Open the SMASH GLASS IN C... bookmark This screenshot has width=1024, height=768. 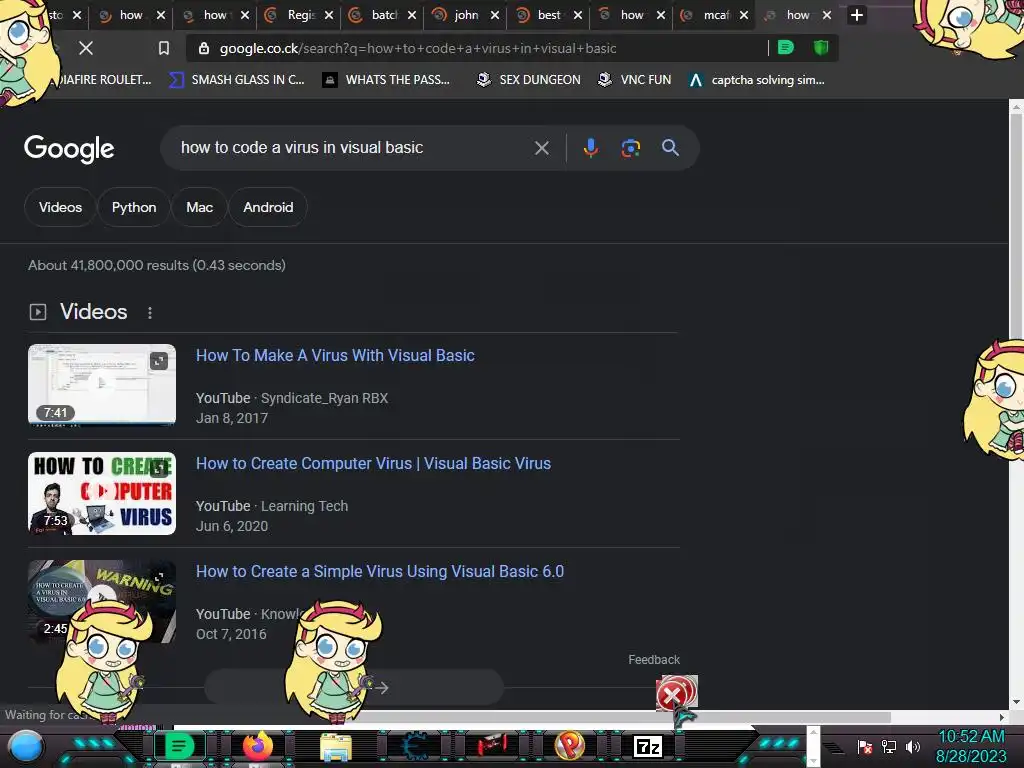(238, 80)
